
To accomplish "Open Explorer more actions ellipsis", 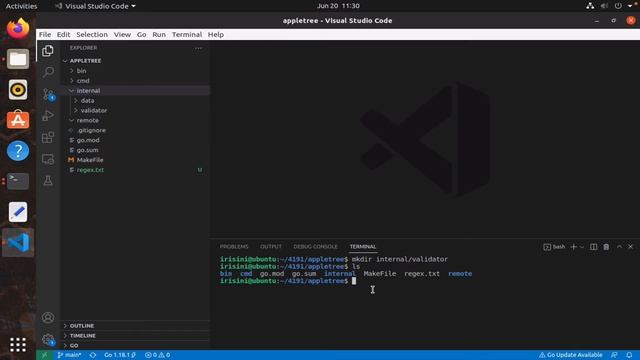I will pyautogui.click(x=198, y=48).
